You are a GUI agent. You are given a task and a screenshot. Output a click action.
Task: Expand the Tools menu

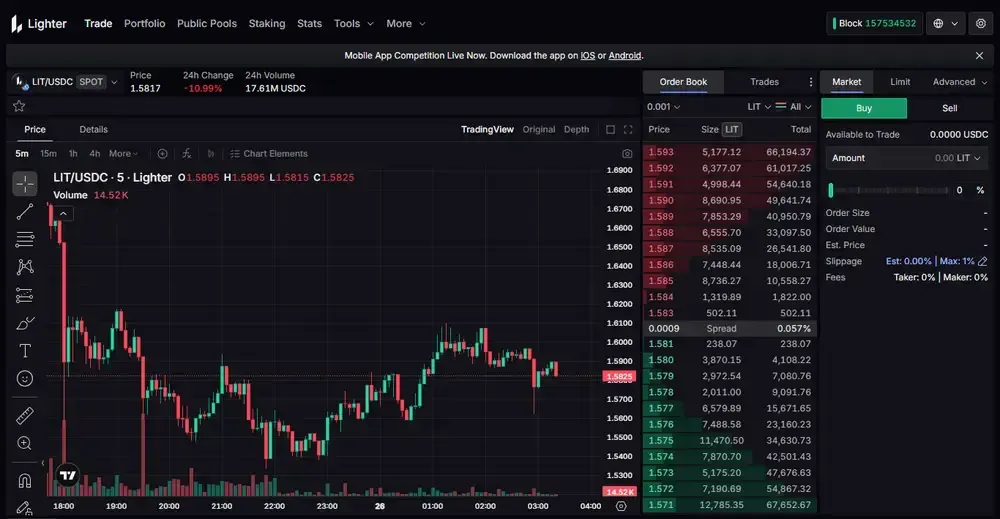(x=353, y=24)
